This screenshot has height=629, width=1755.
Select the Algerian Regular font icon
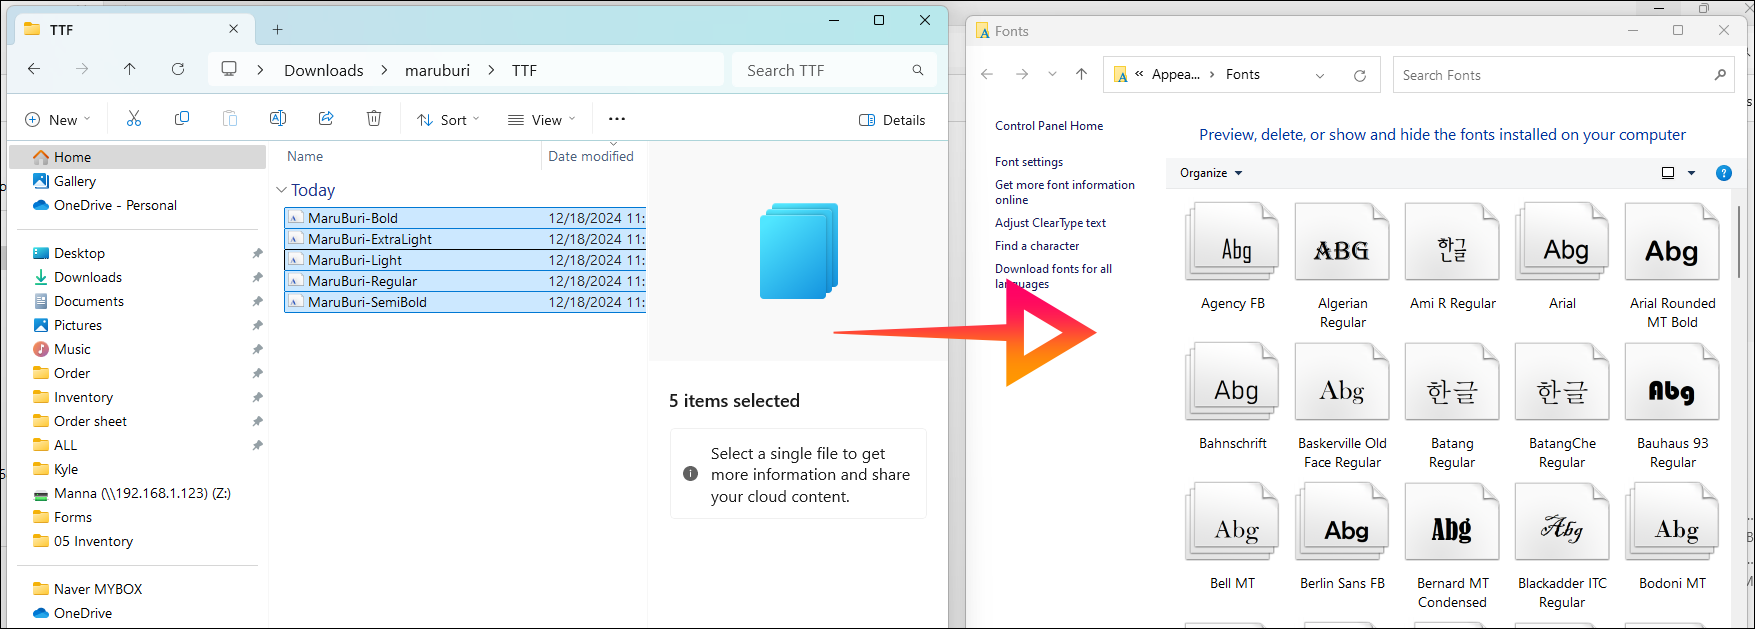click(x=1342, y=241)
